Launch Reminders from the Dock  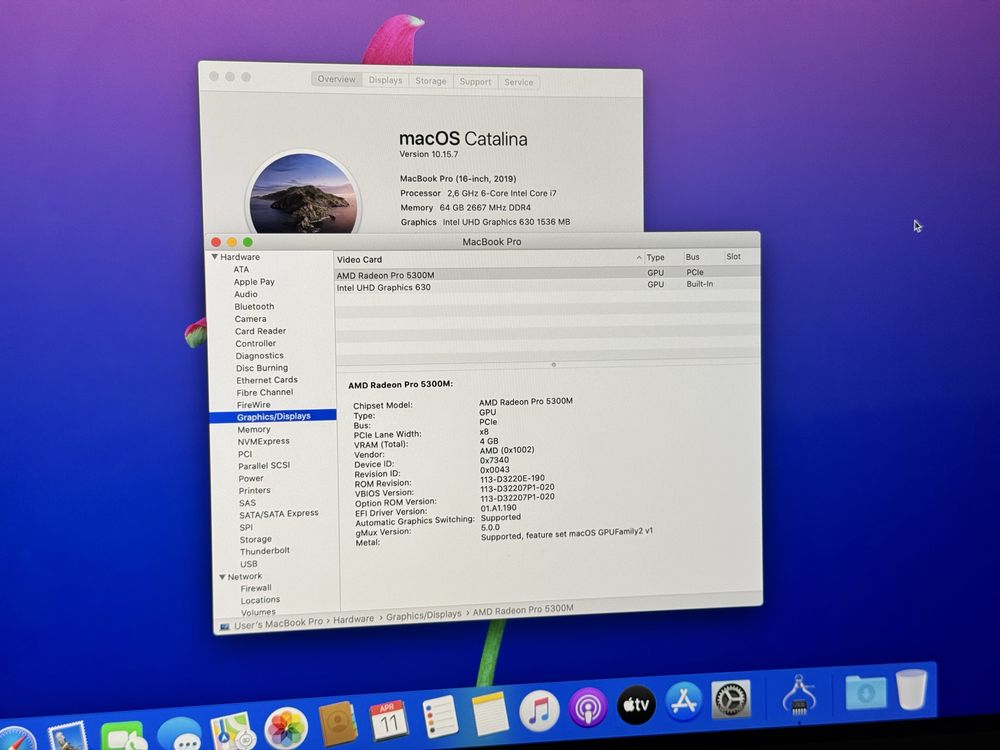click(440, 716)
